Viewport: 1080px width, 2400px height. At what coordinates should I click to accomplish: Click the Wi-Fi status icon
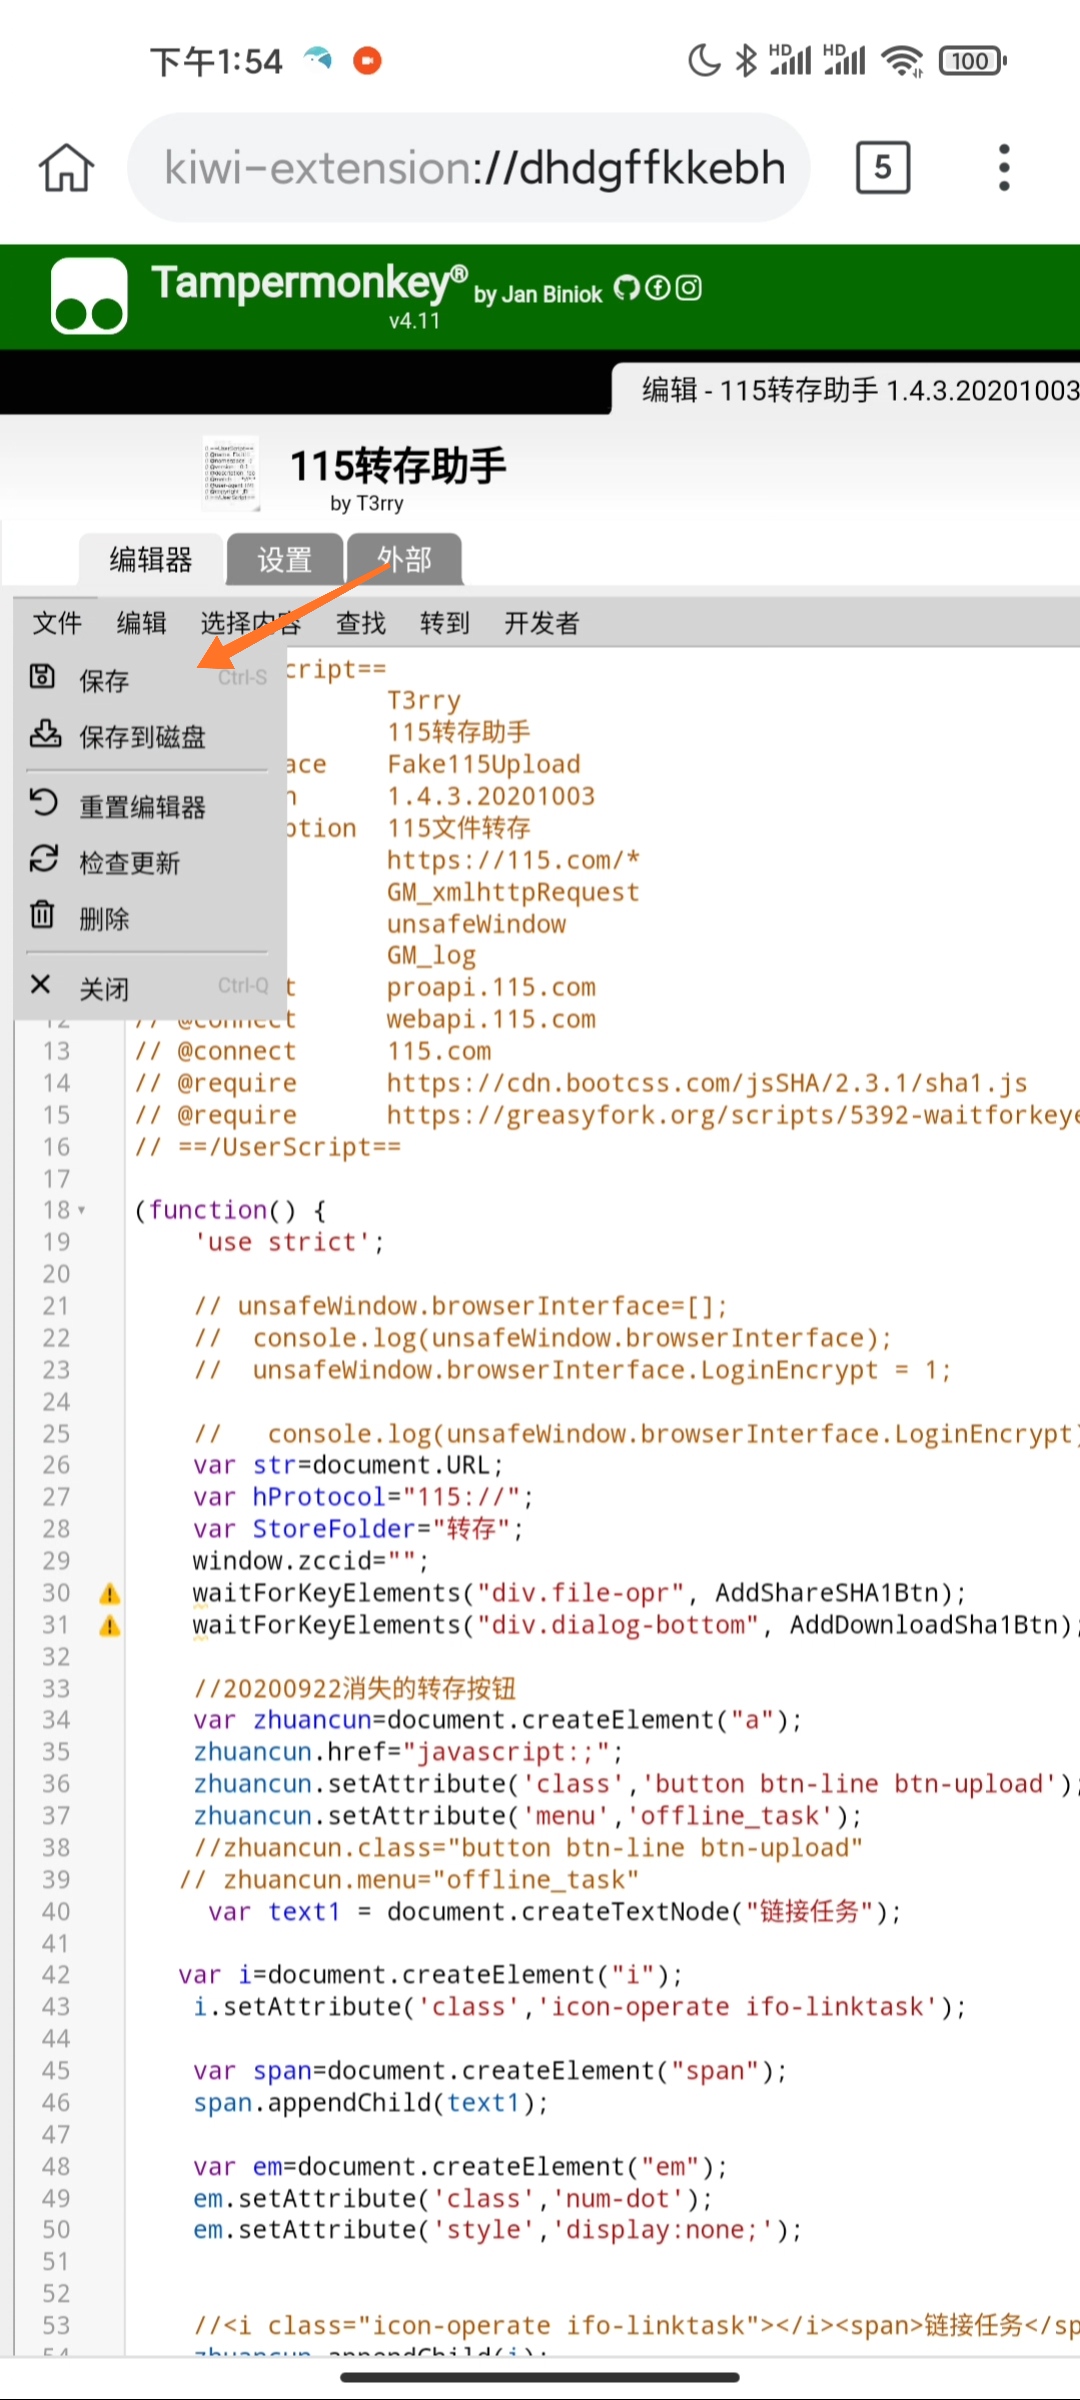click(902, 61)
